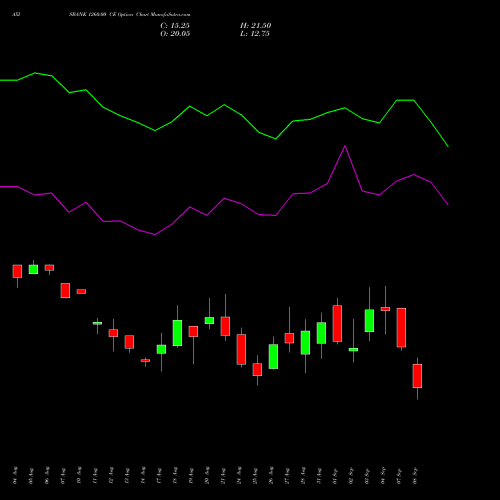Click the close value C: 15.25
500x500 pixels.
175,26
